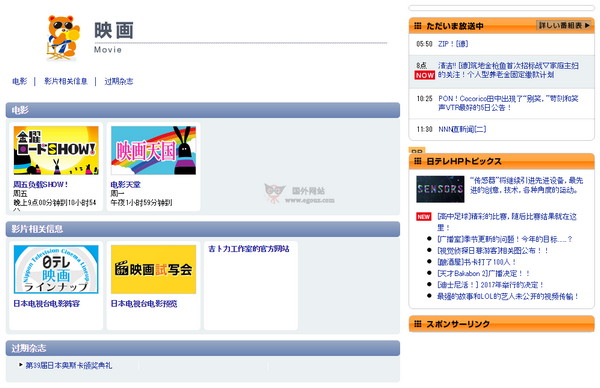Screen dimensions: 600x388
Task: Click the red NEW badge icon
Action: (x=424, y=217)
